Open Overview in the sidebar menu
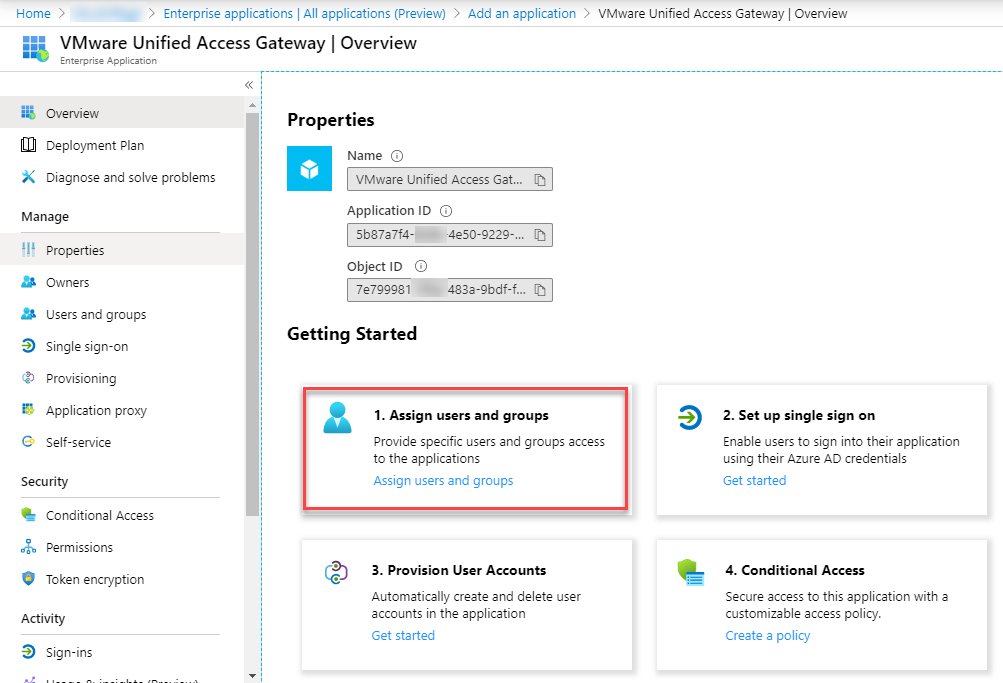Viewport: 1003px width, 683px height. click(x=122, y=113)
